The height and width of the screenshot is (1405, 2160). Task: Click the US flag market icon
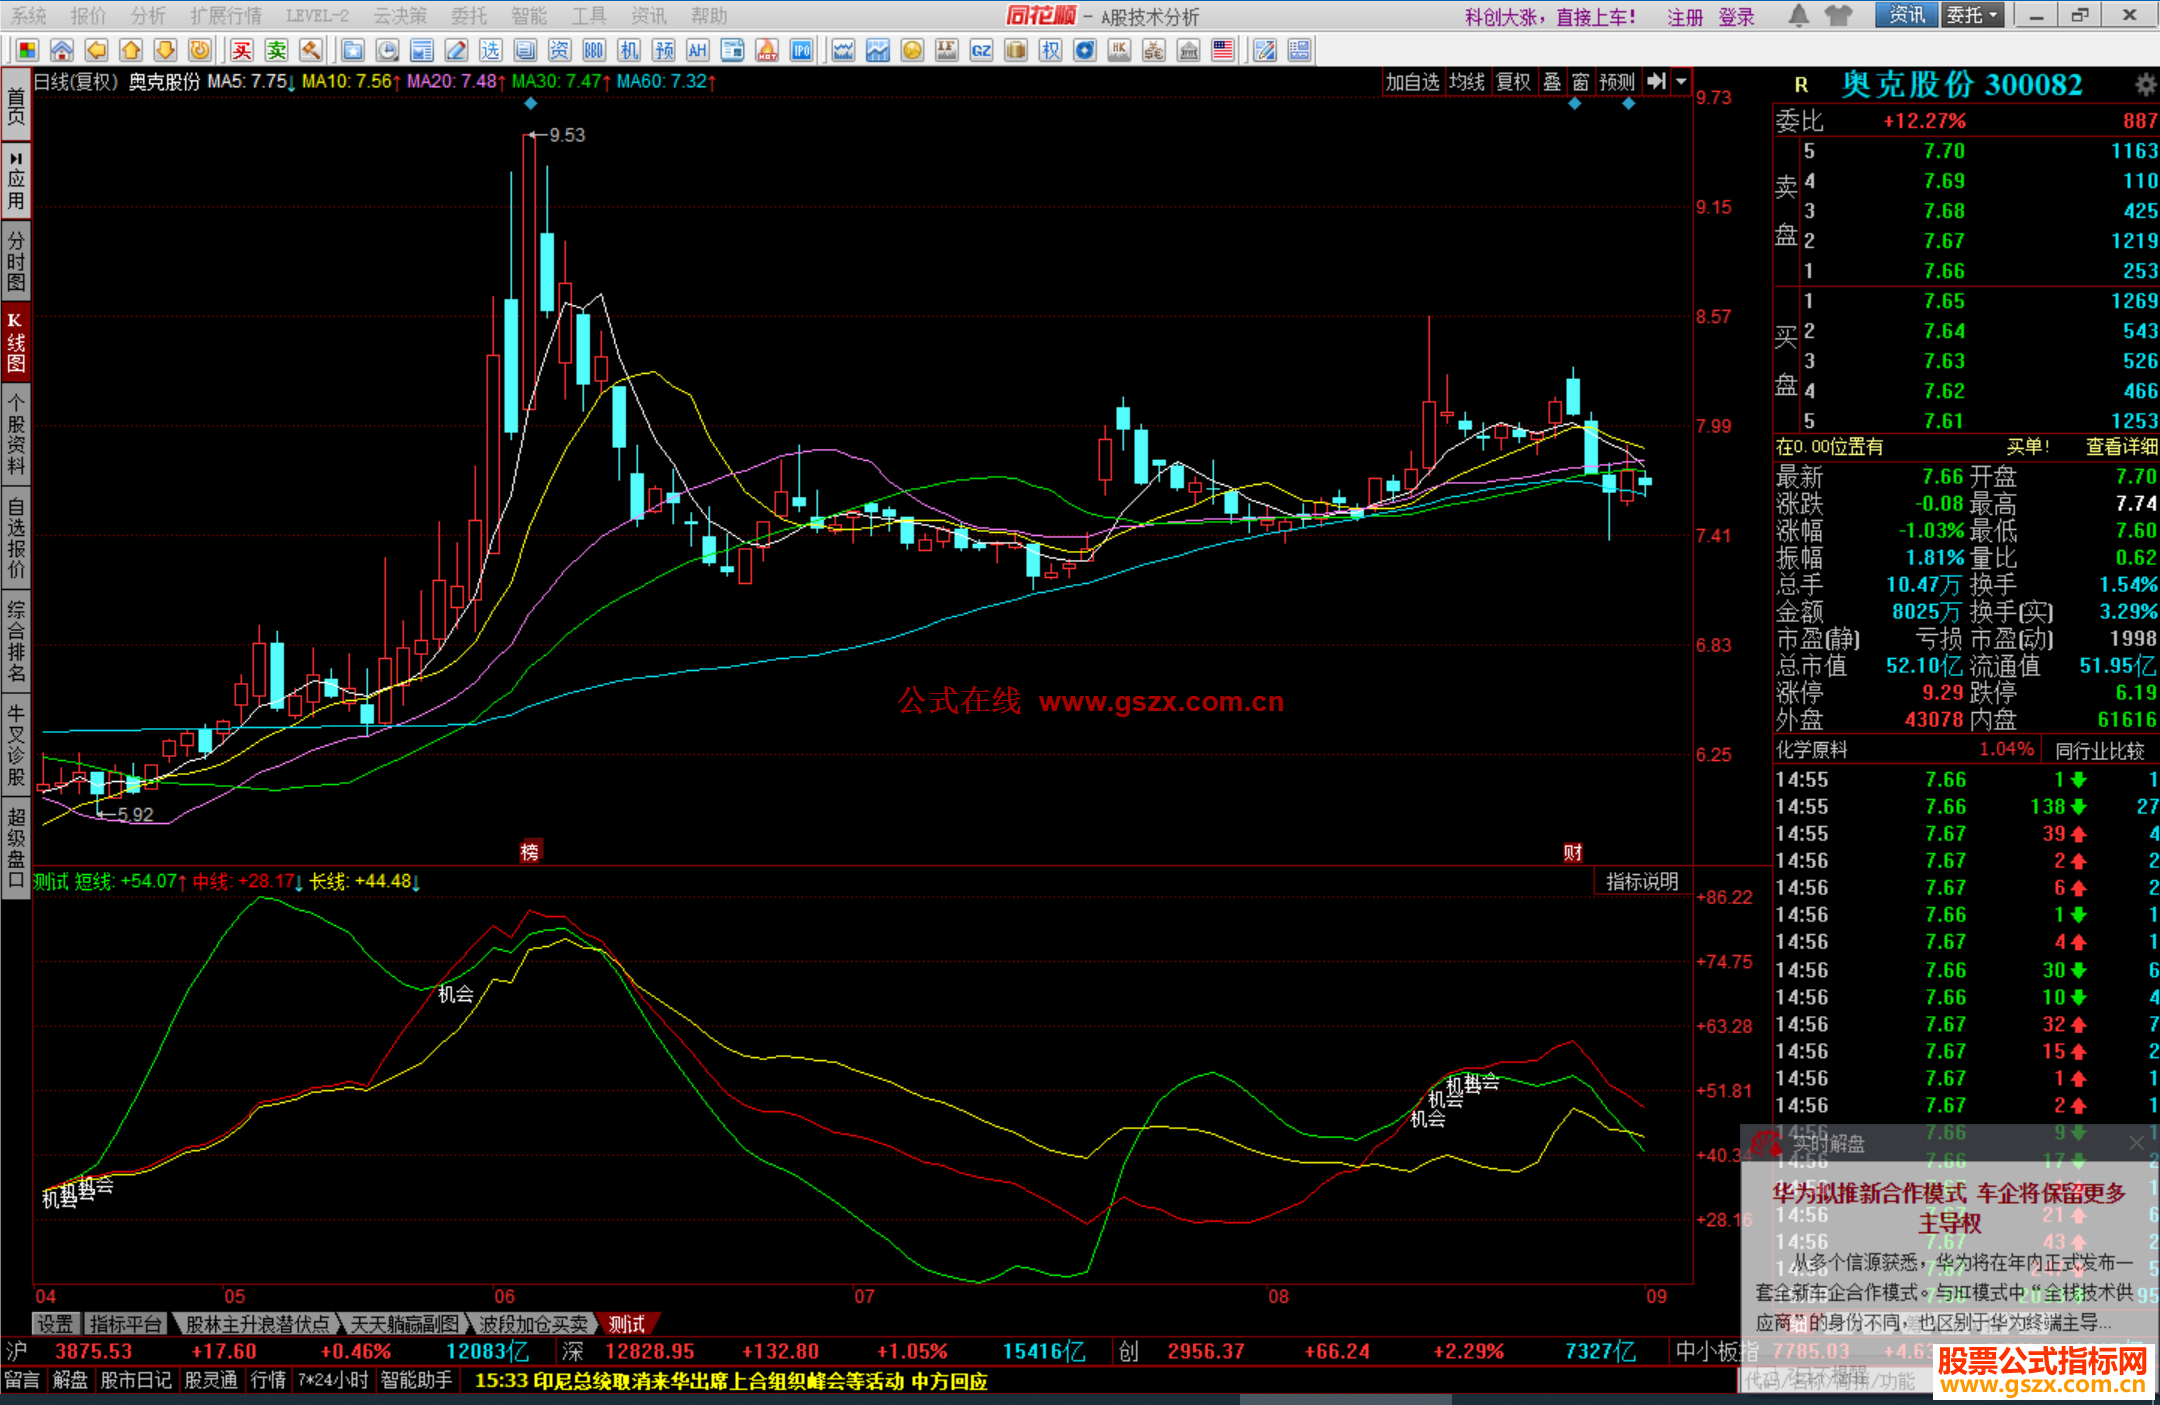click(x=1222, y=51)
